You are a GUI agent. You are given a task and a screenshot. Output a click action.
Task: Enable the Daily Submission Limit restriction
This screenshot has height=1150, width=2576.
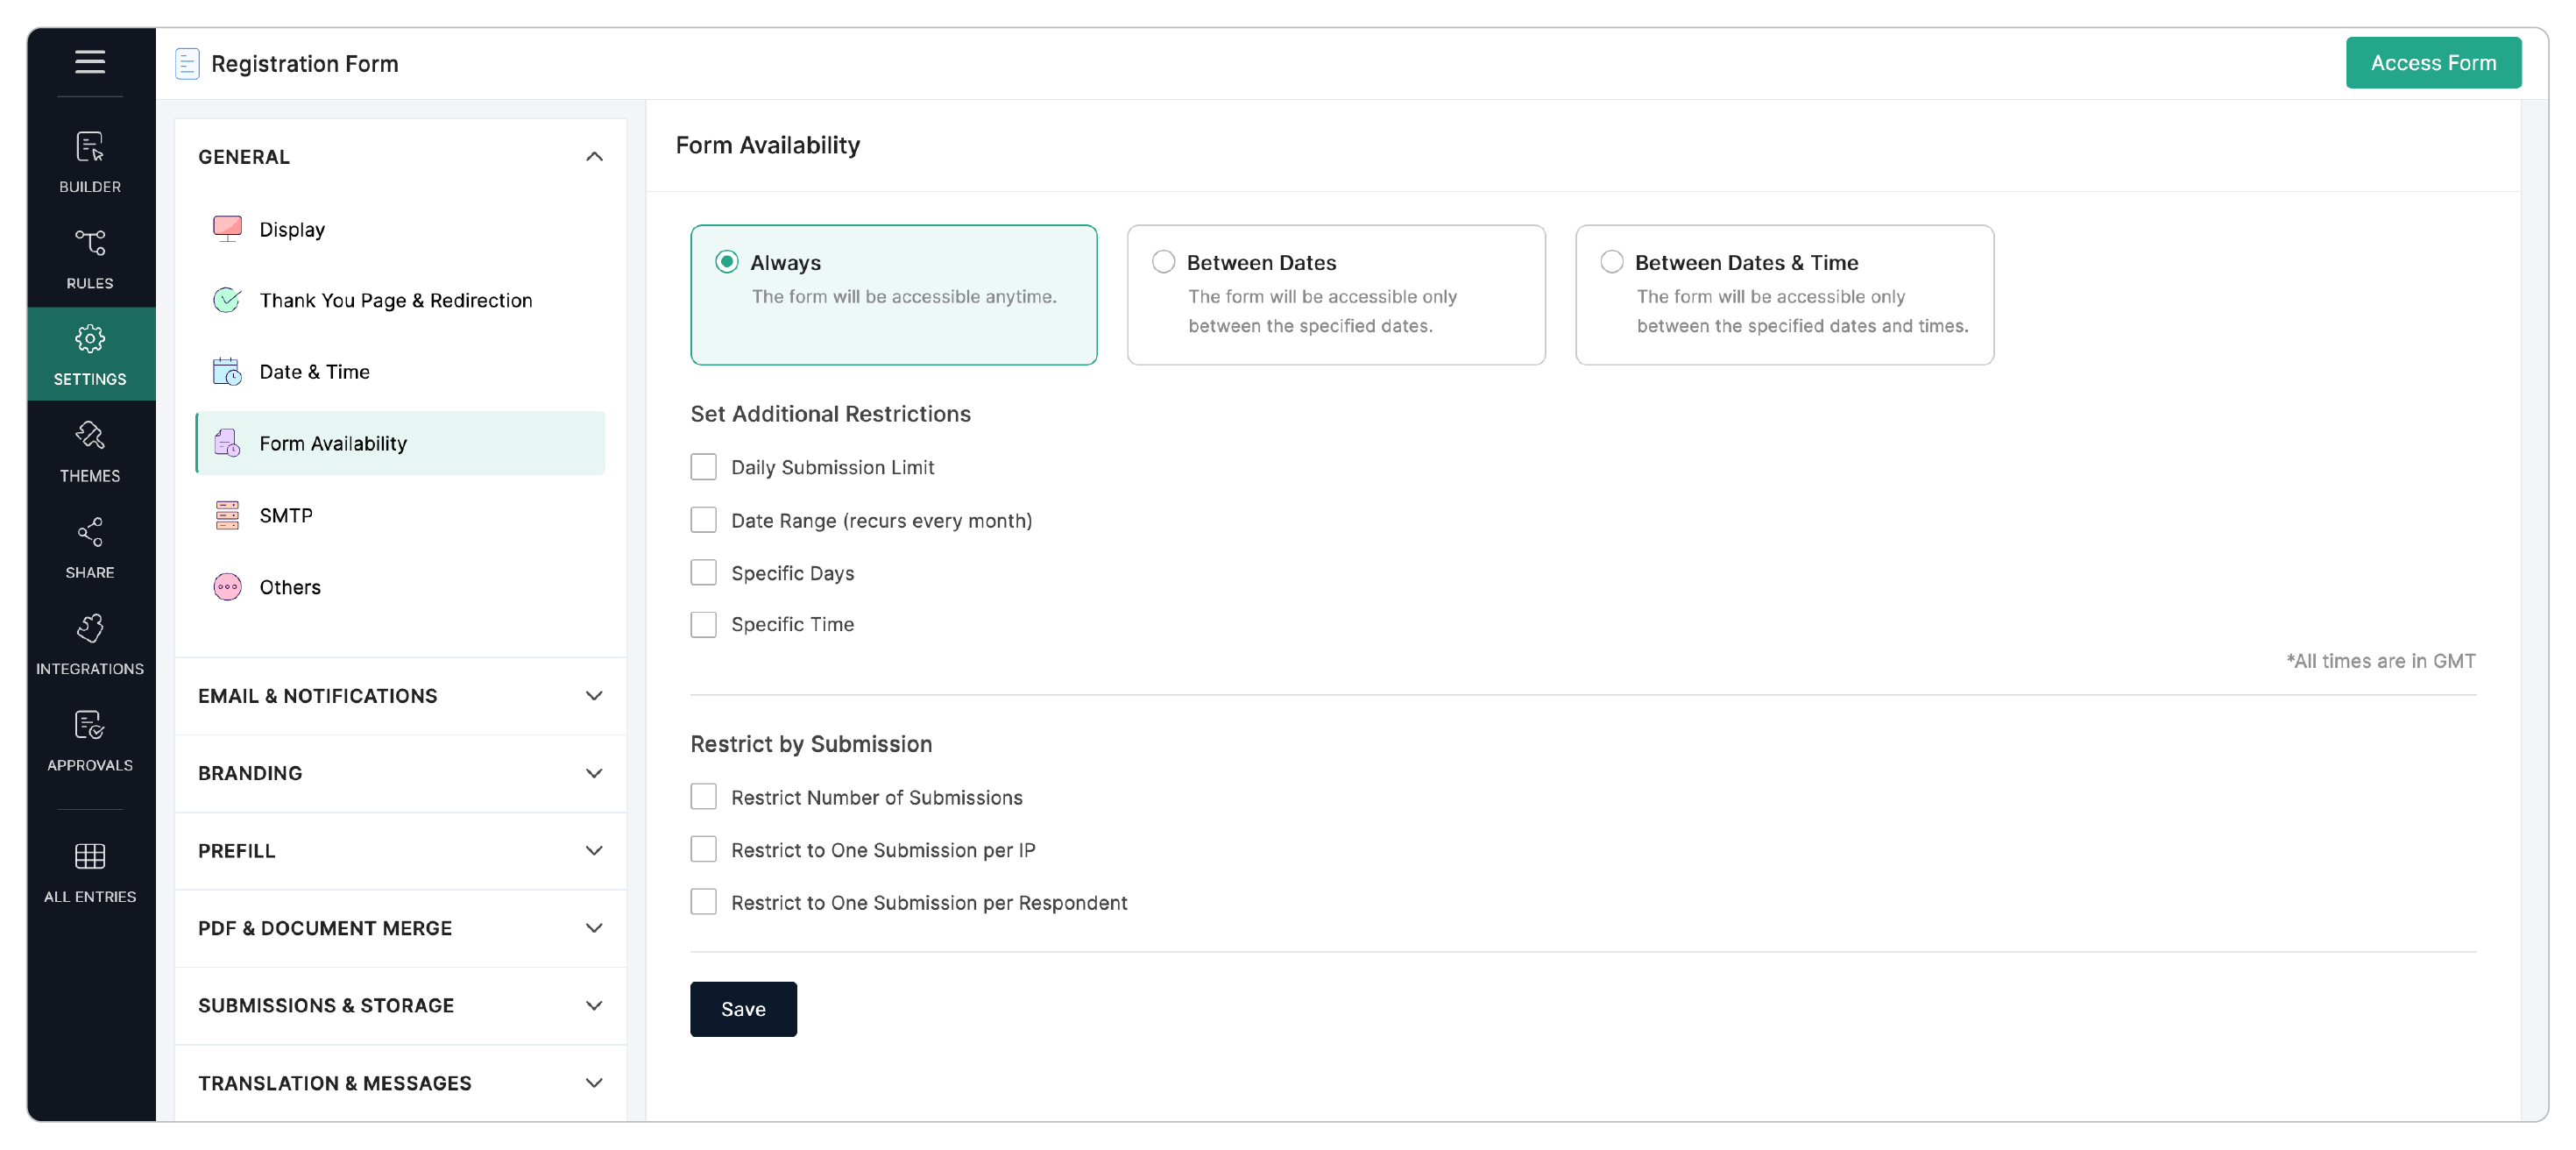pos(704,466)
